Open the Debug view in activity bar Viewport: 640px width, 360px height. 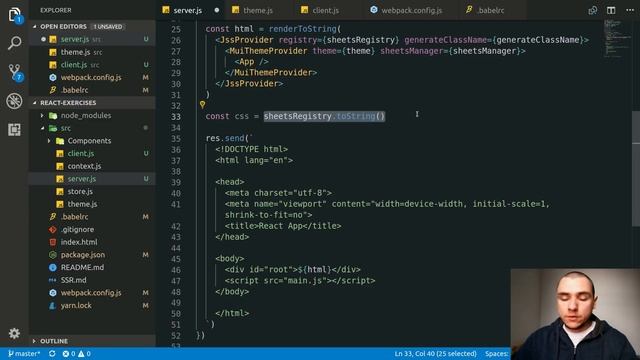(14, 101)
